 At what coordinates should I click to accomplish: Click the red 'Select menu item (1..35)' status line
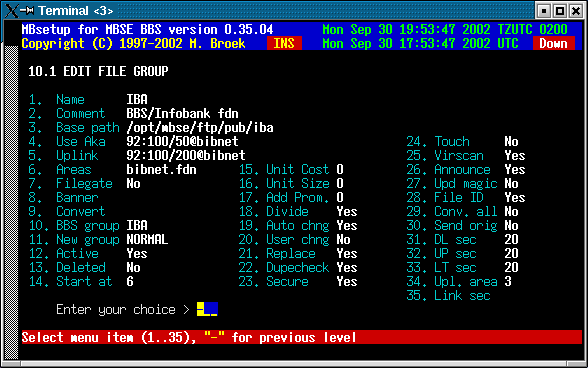pyautogui.click(x=302, y=337)
